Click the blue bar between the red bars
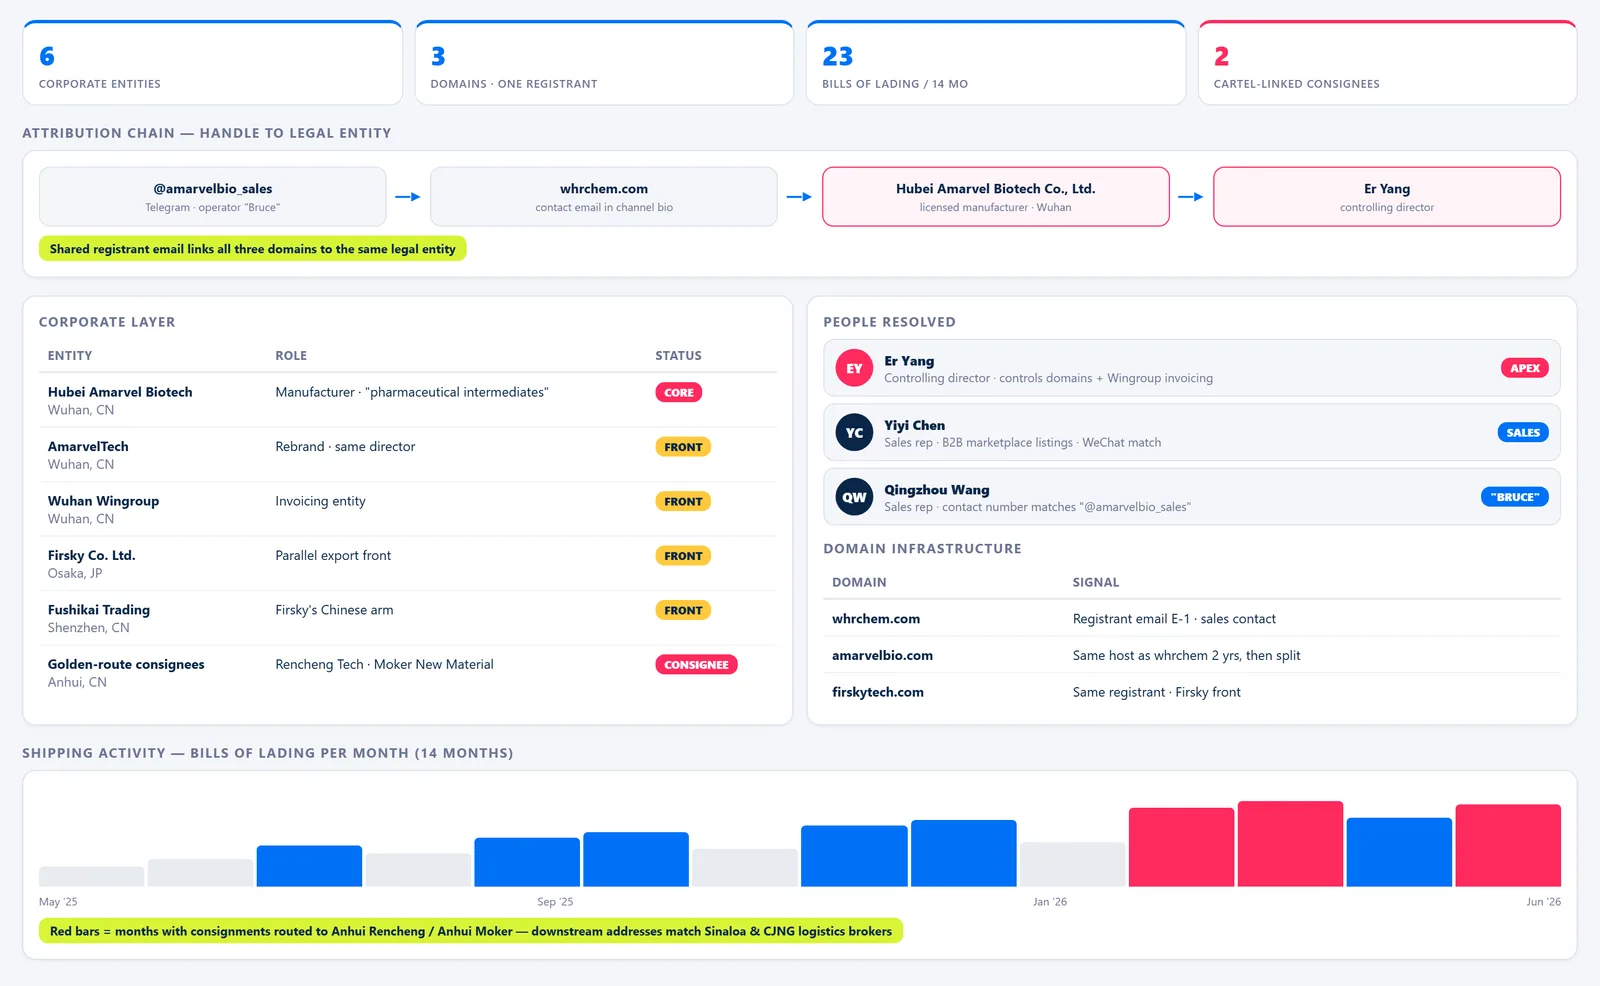The image size is (1600, 986). tap(1399, 852)
